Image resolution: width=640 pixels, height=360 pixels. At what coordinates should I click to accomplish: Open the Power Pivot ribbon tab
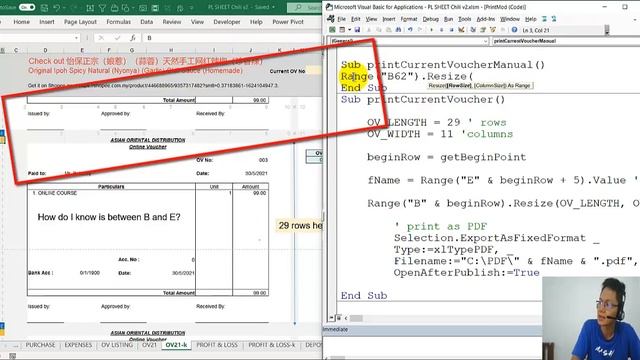pos(288,22)
